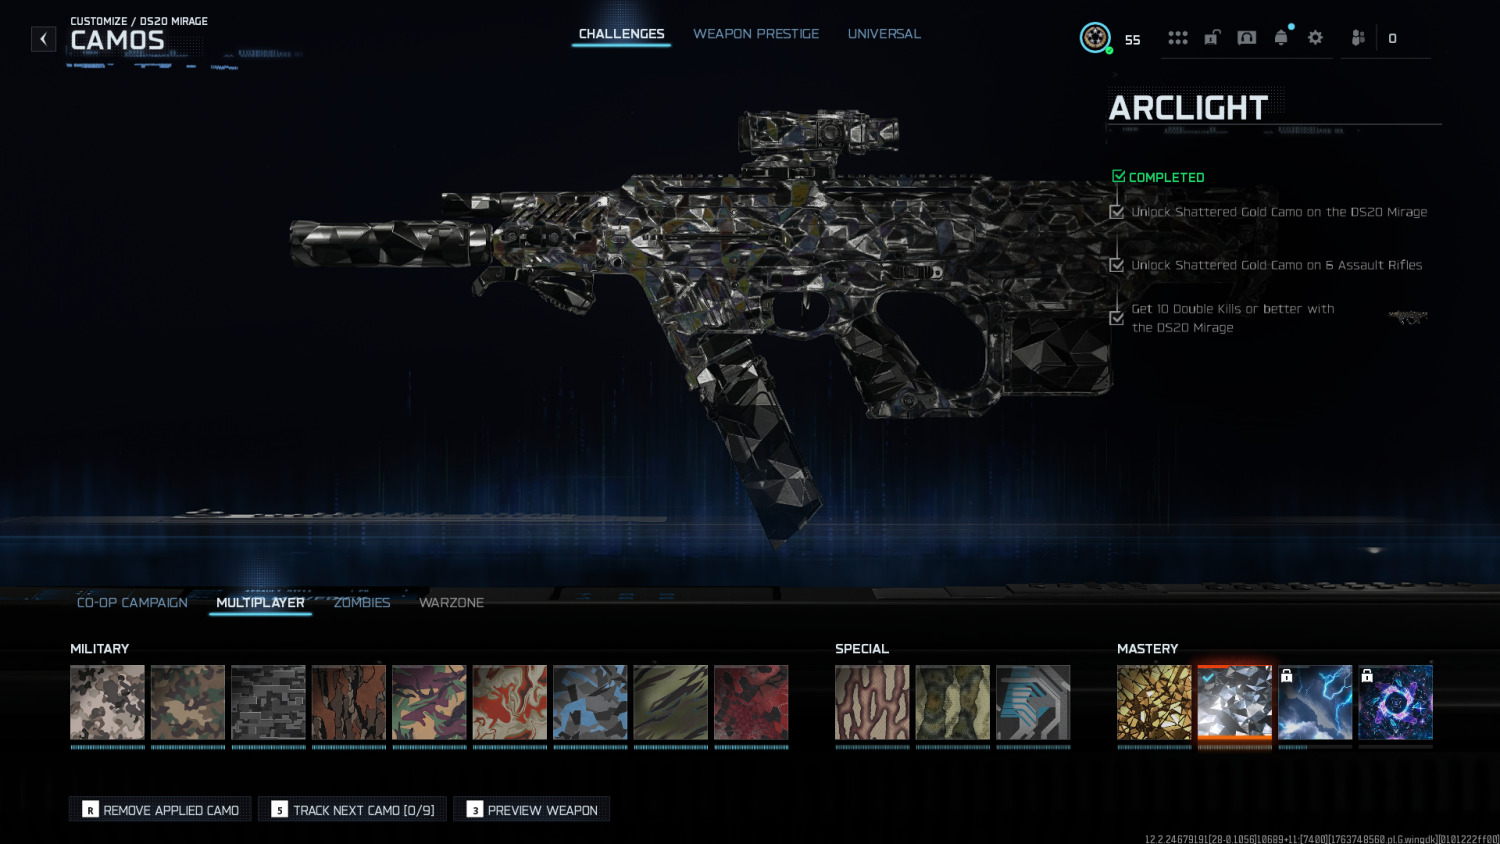Select the Co-op Campaign camo category
The height and width of the screenshot is (844, 1500).
132,602
